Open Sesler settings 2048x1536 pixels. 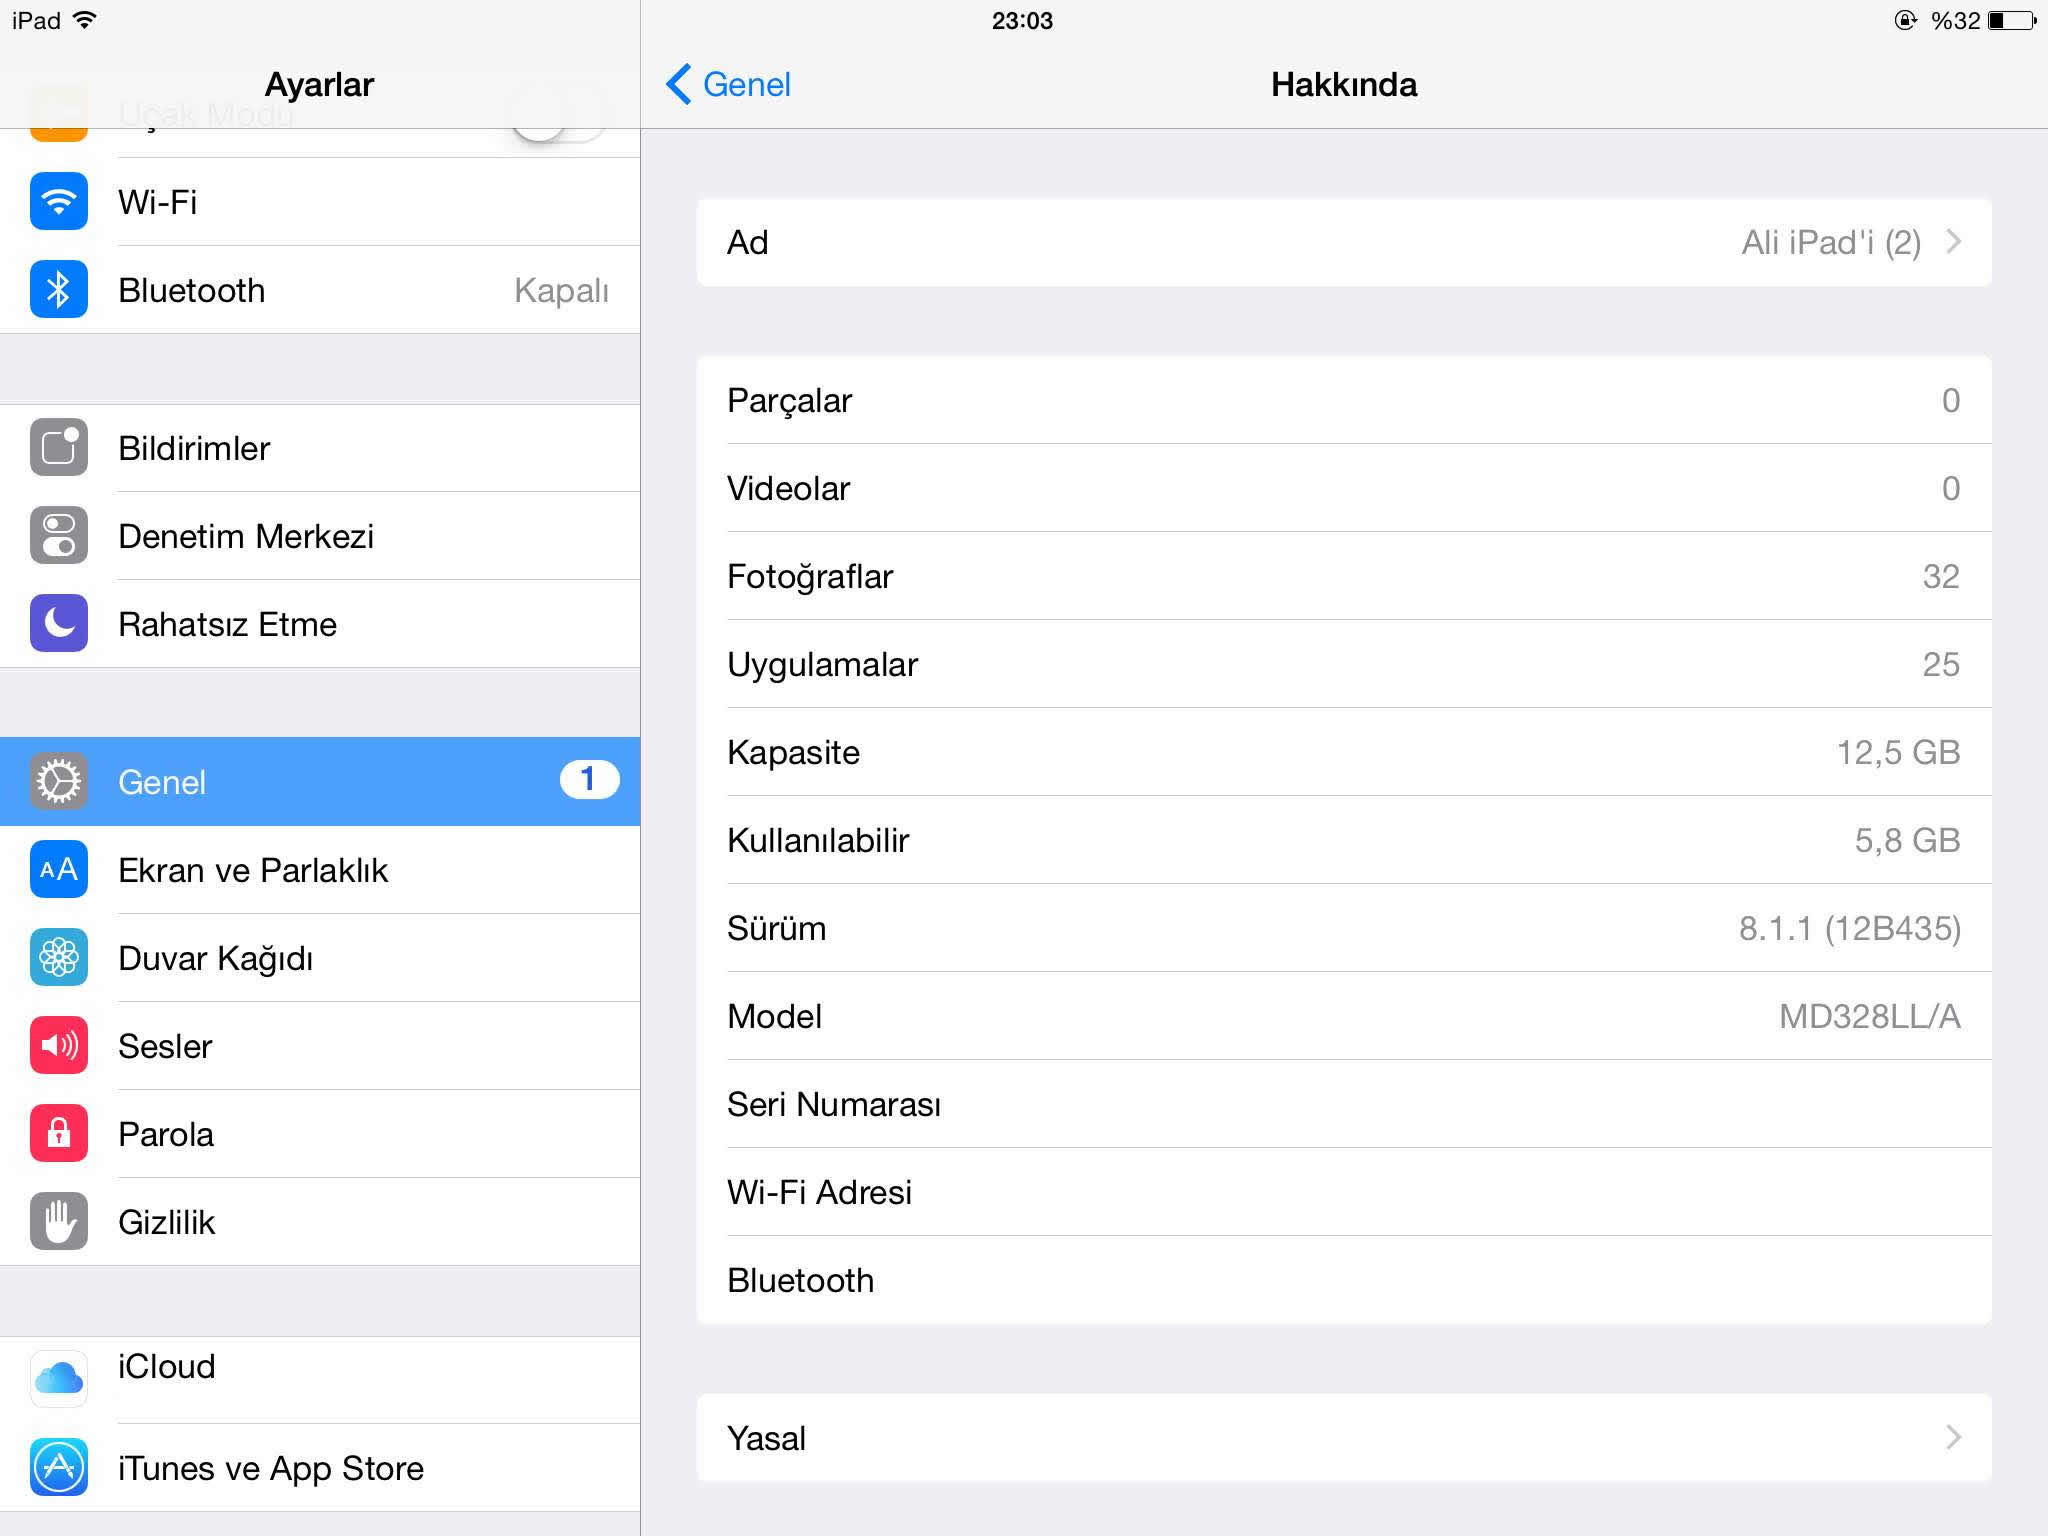point(320,1046)
